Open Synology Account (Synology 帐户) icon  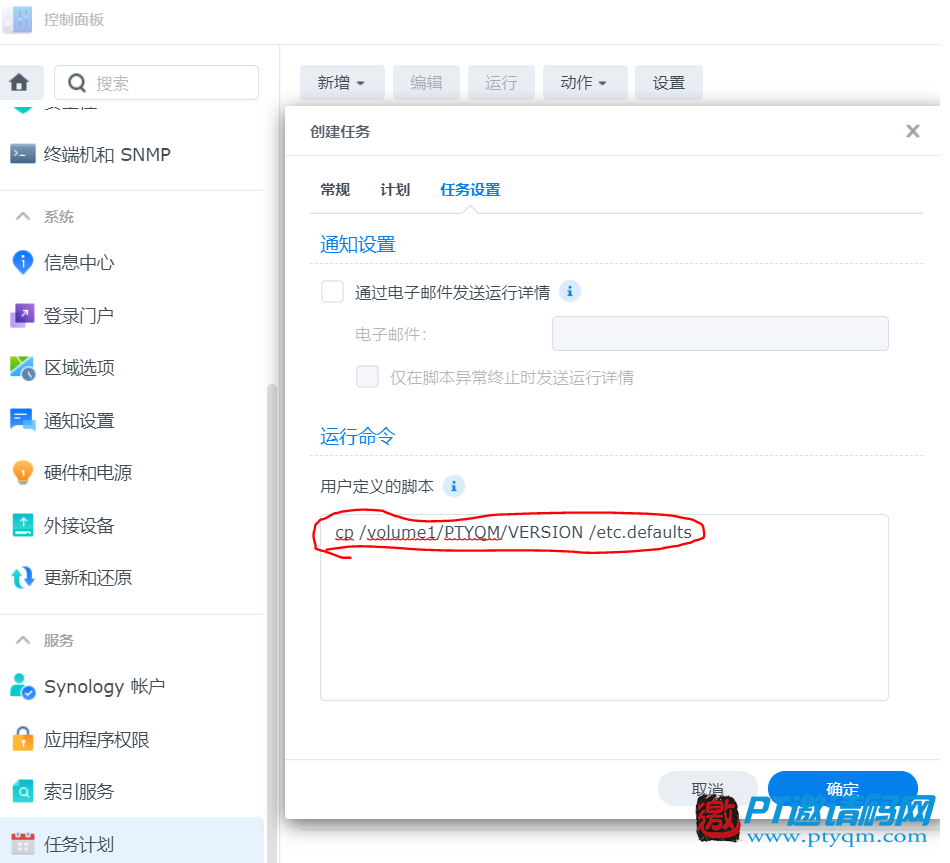[x=22, y=687]
